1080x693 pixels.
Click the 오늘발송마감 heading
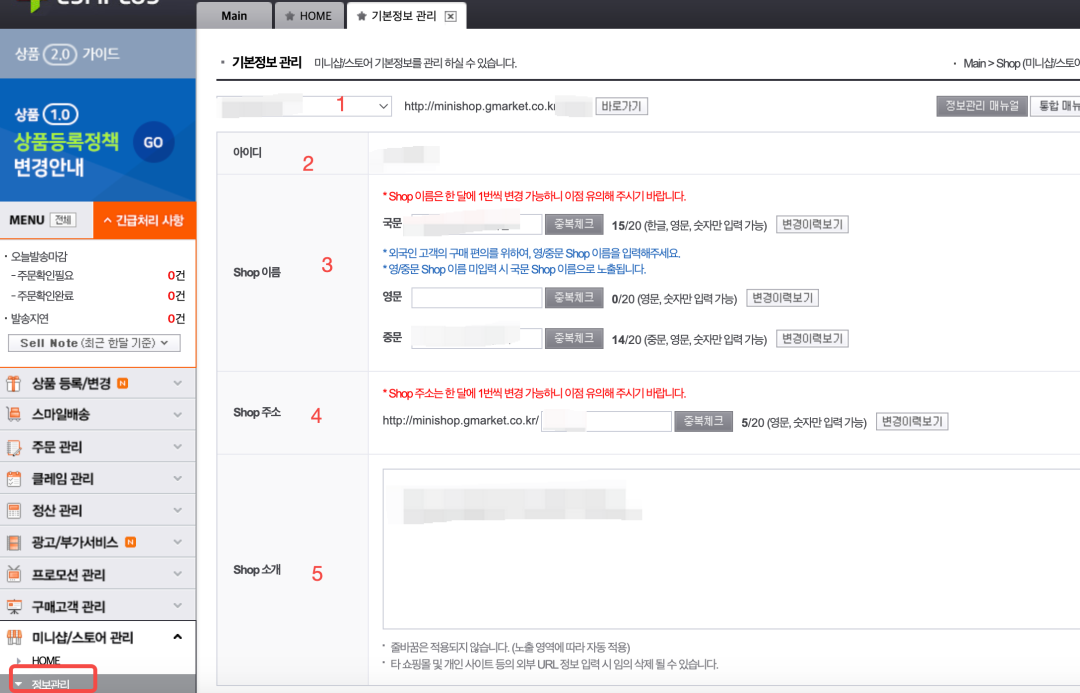(x=39, y=256)
